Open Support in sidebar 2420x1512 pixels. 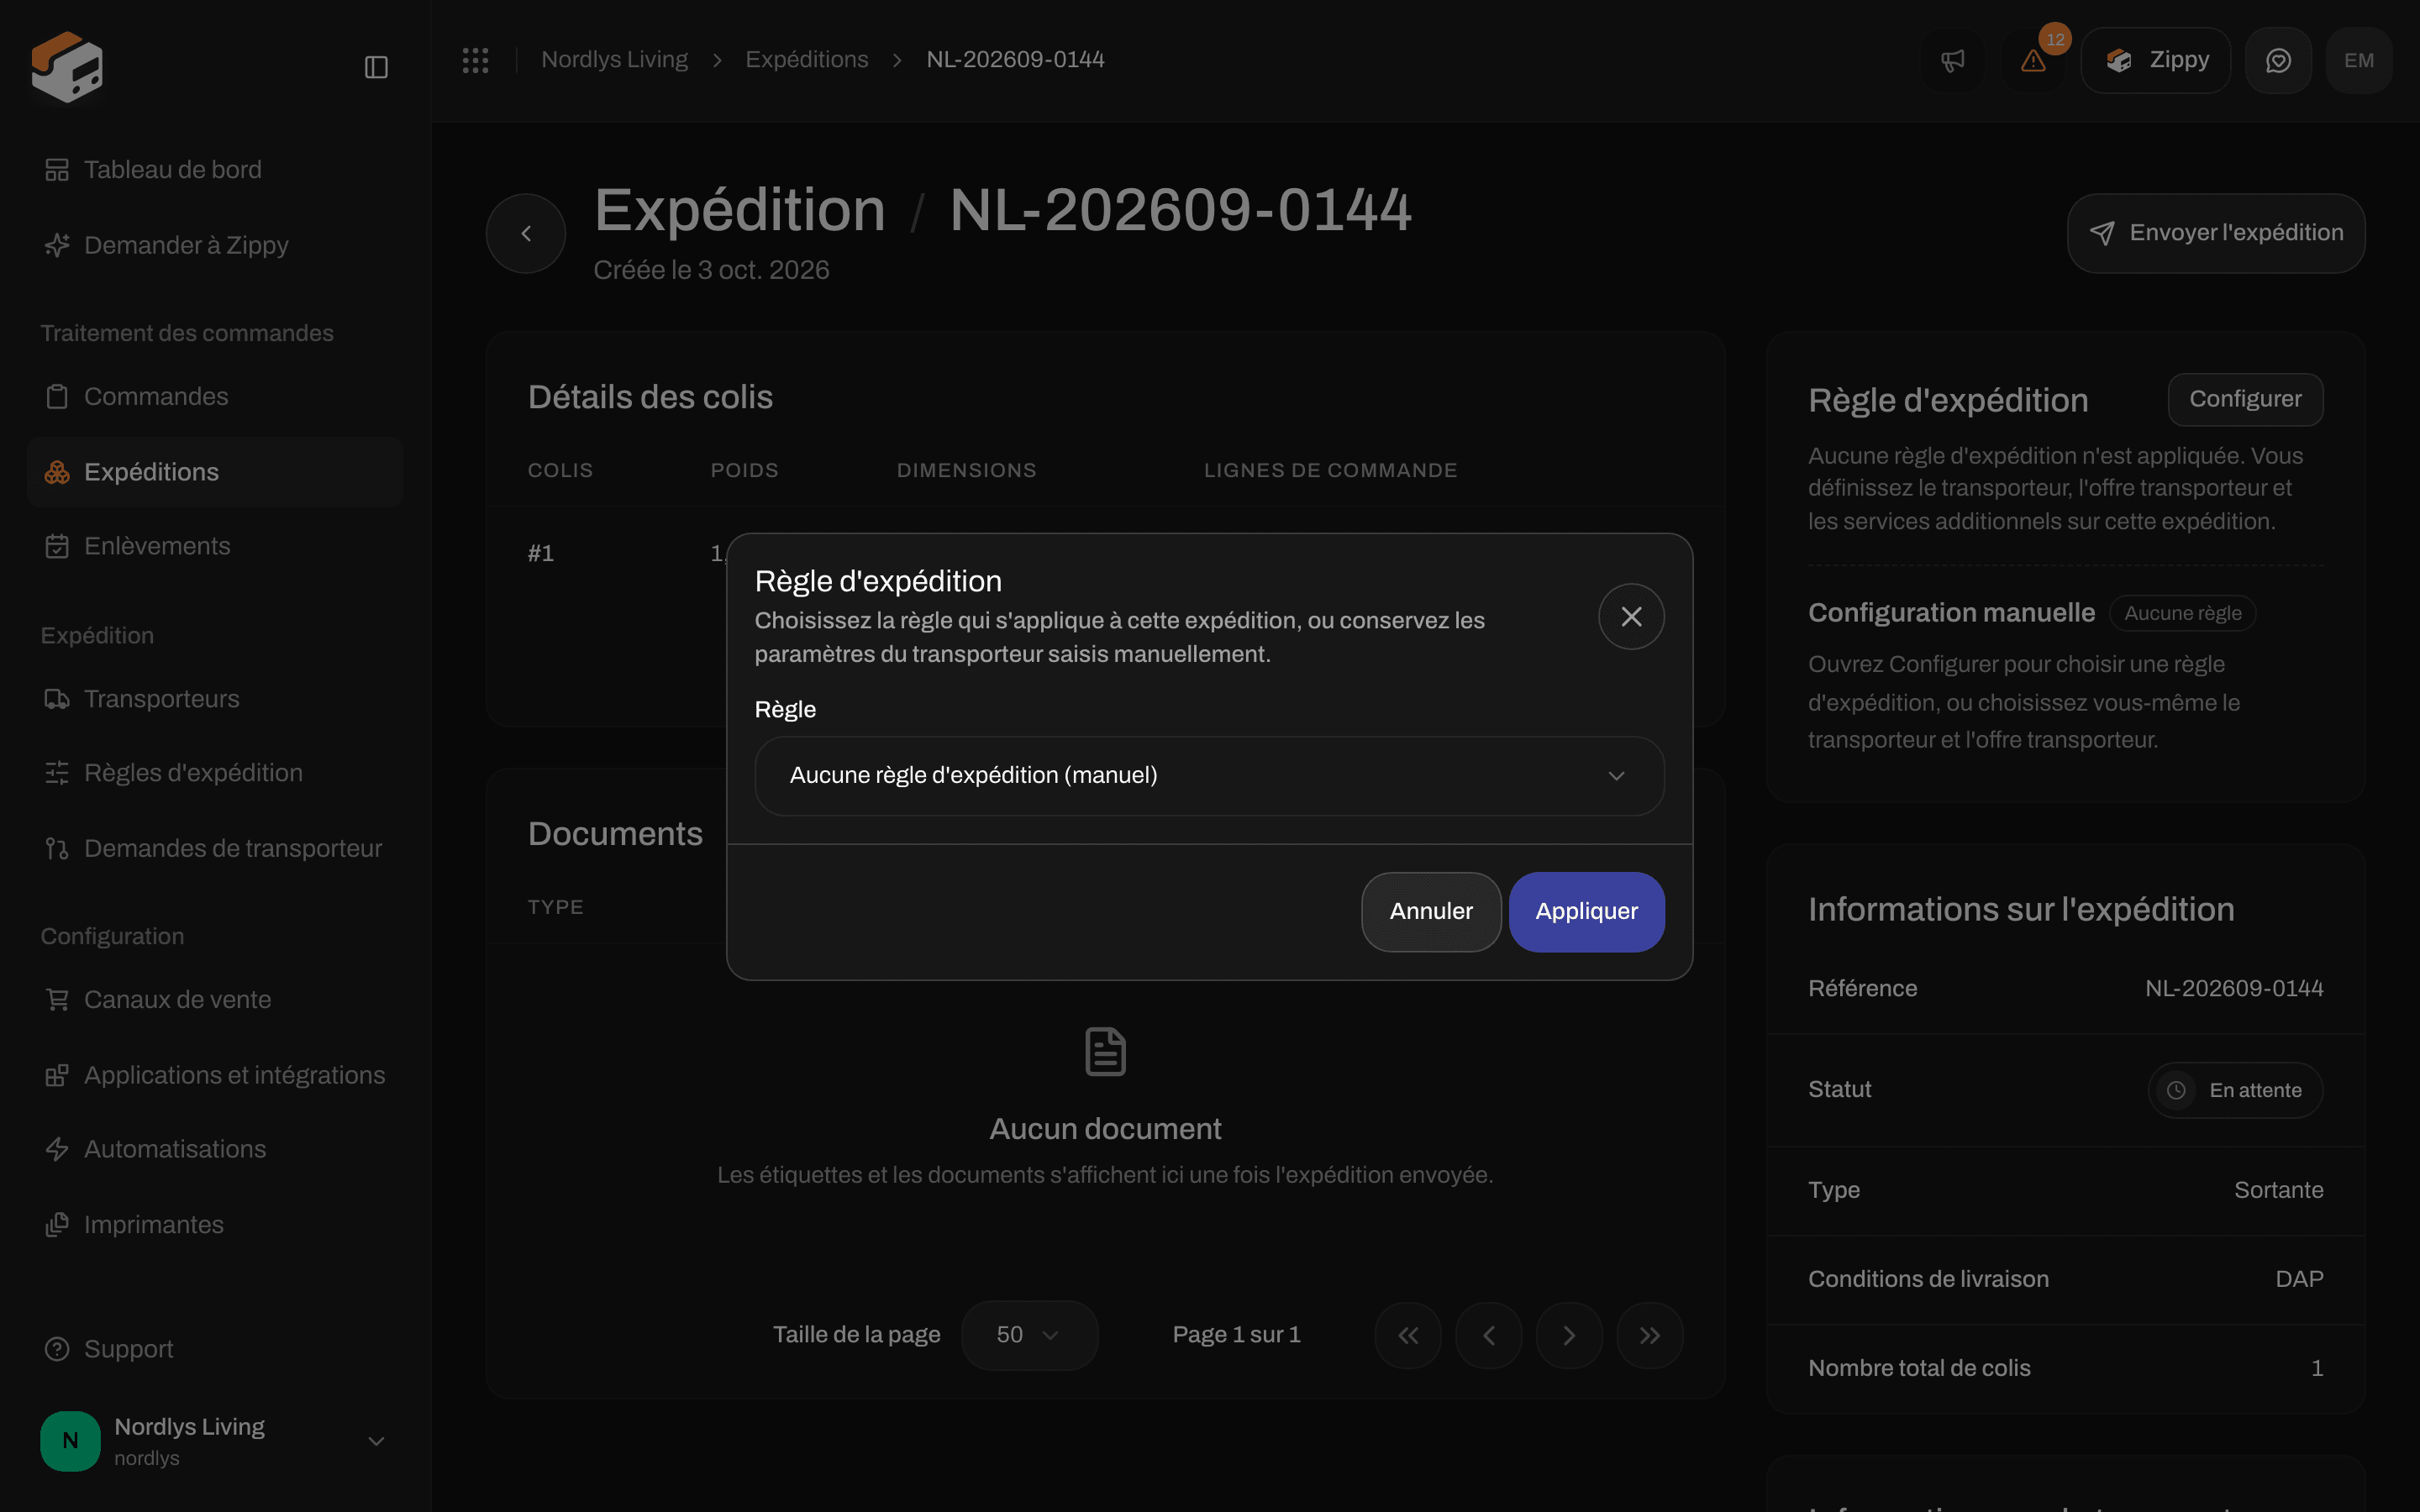(215, 1349)
